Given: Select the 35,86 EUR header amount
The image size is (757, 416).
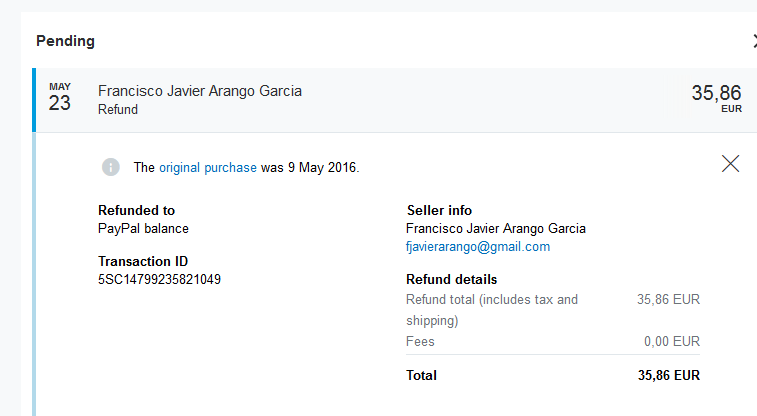Looking at the screenshot, I should (x=716, y=98).
